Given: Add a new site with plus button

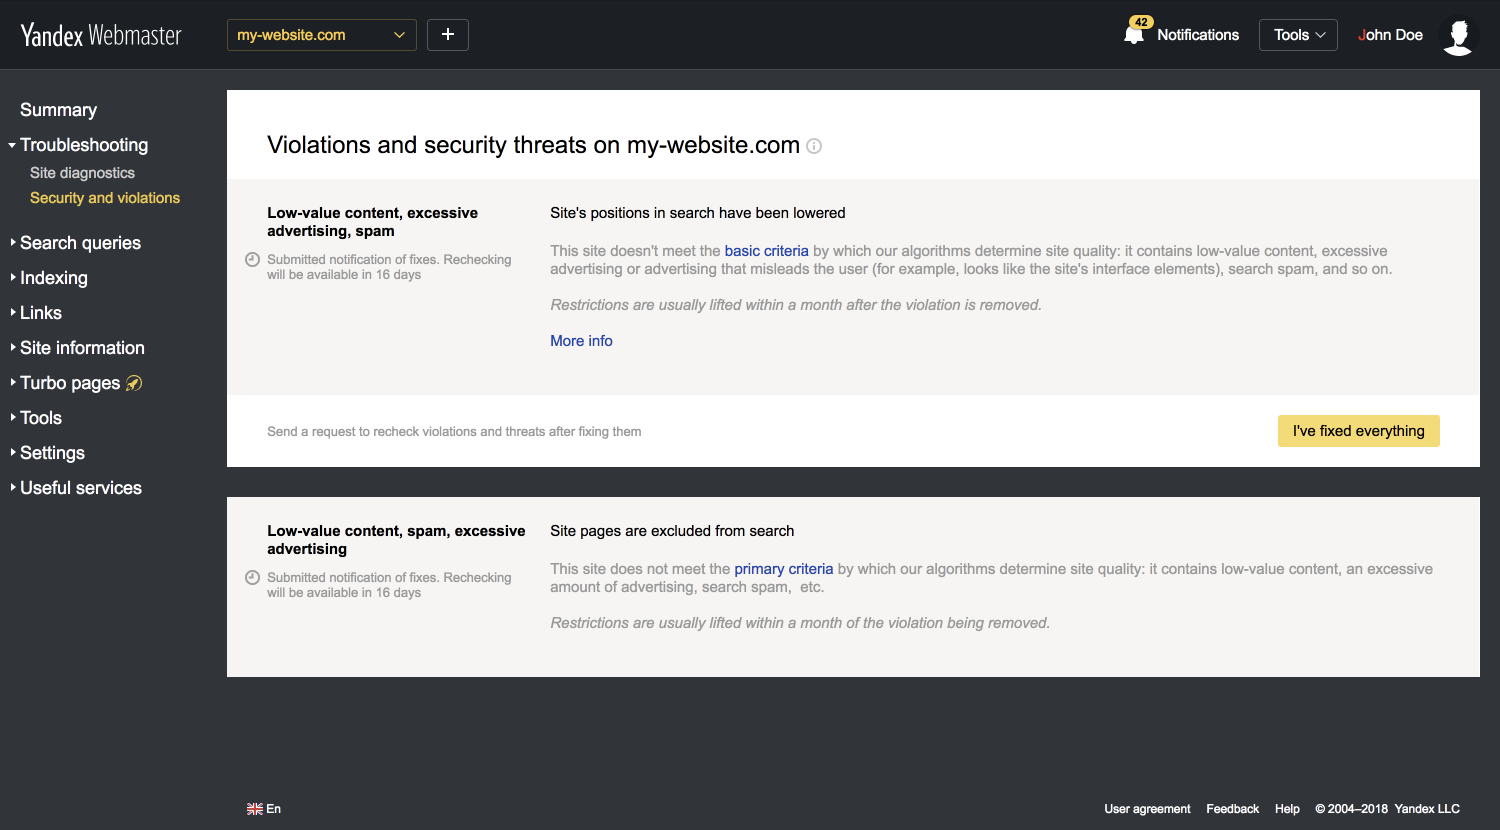Looking at the screenshot, I should click(448, 35).
